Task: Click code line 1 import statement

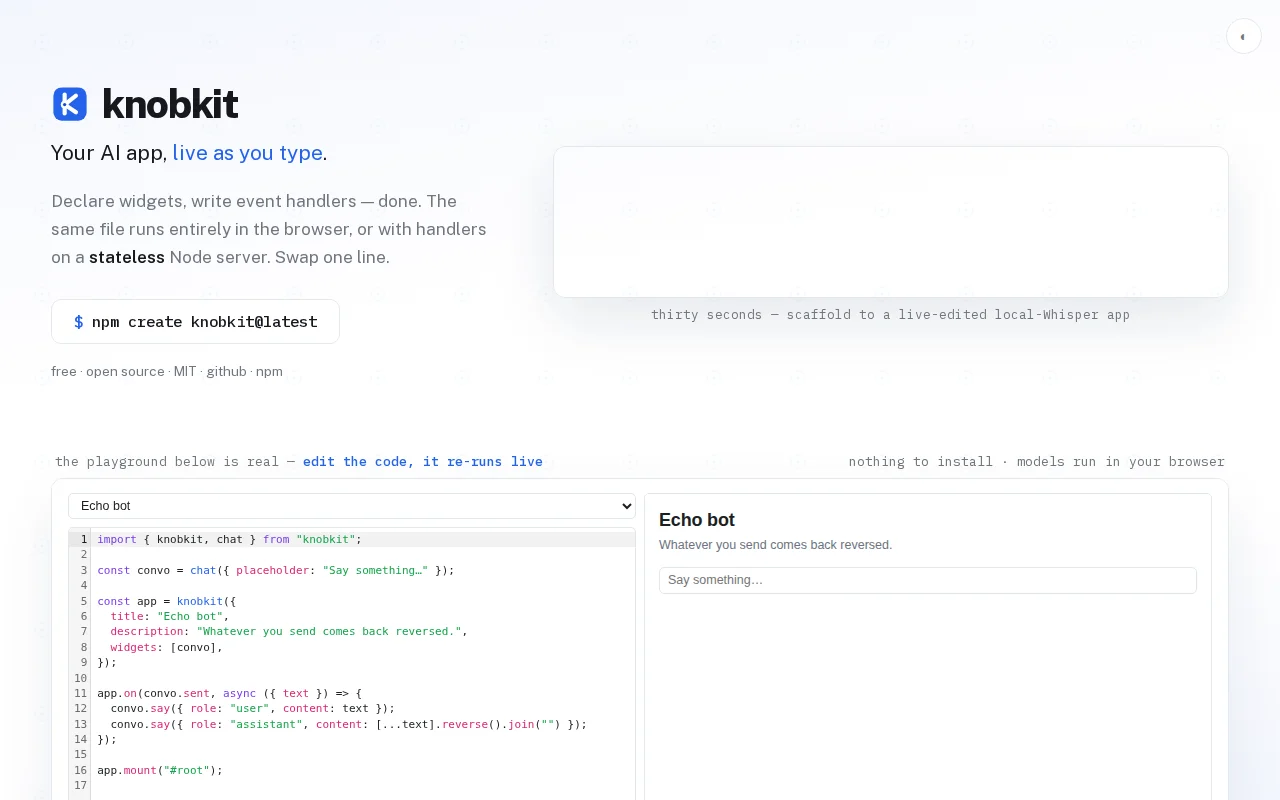Action: coord(229,539)
